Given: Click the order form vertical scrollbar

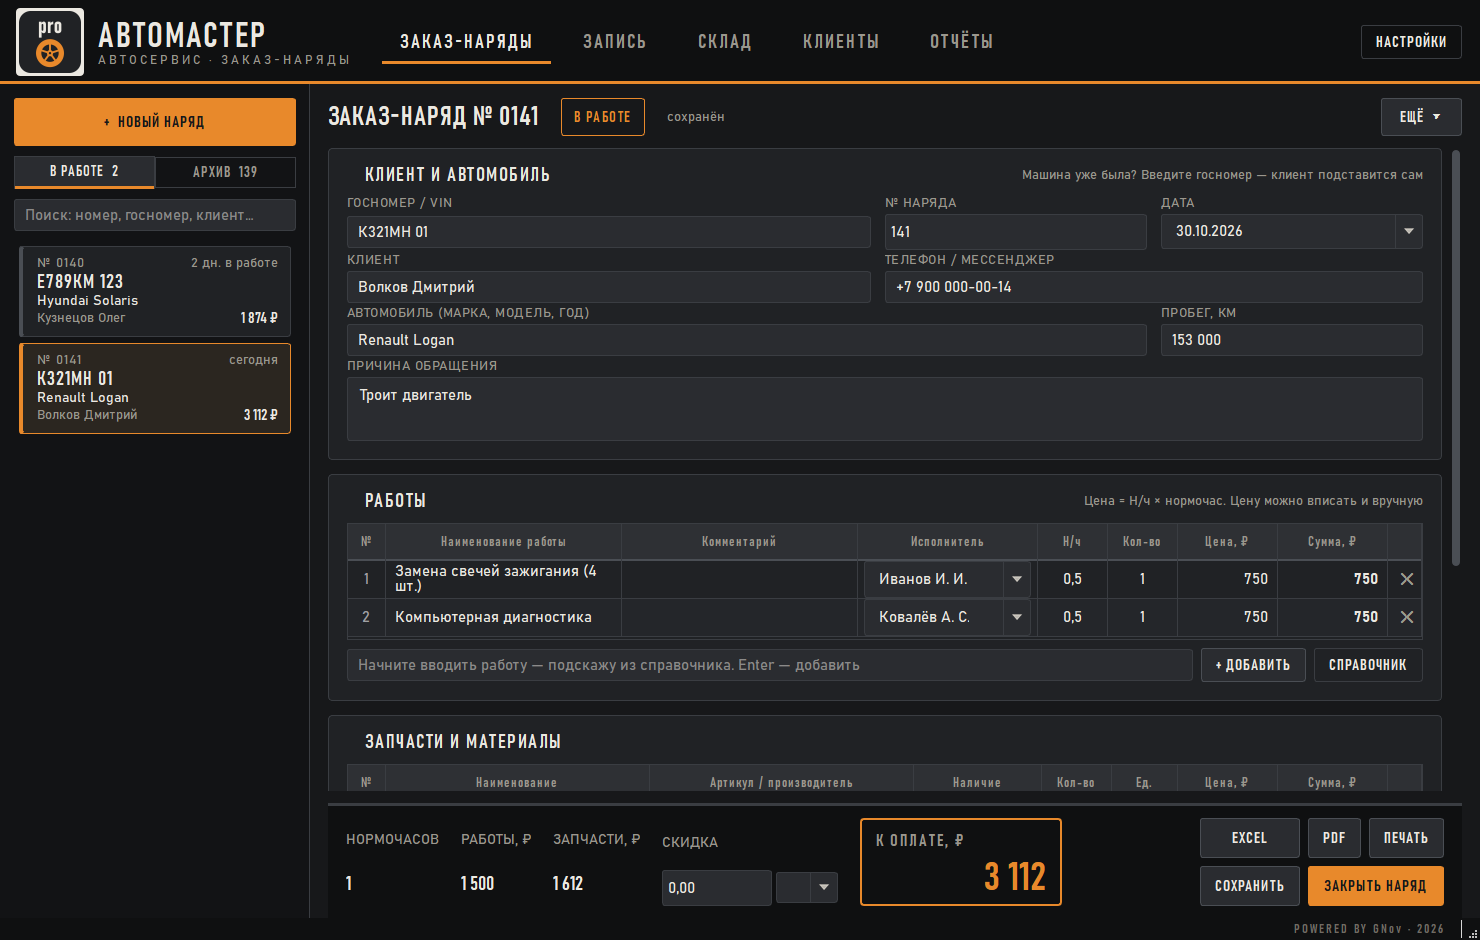Looking at the screenshot, I should tap(1456, 360).
